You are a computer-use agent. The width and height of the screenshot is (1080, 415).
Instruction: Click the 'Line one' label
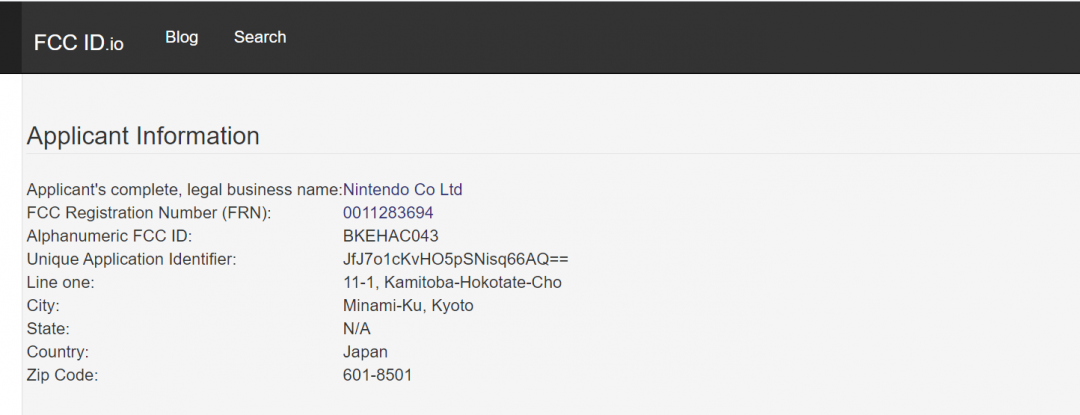60,283
